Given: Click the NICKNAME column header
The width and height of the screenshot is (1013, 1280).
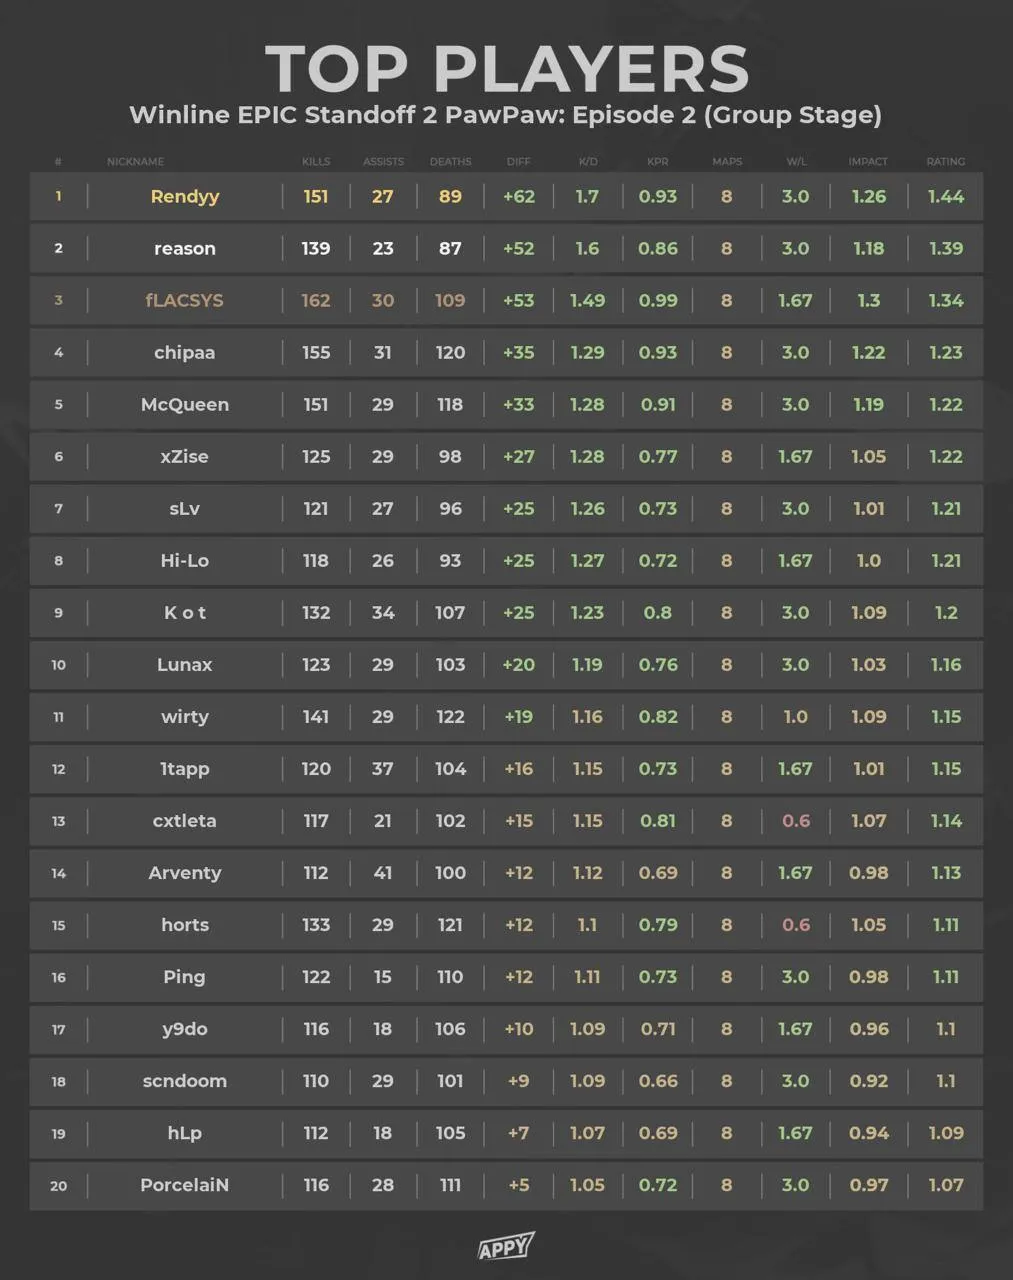Looking at the screenshot, I should coord(135,161).
